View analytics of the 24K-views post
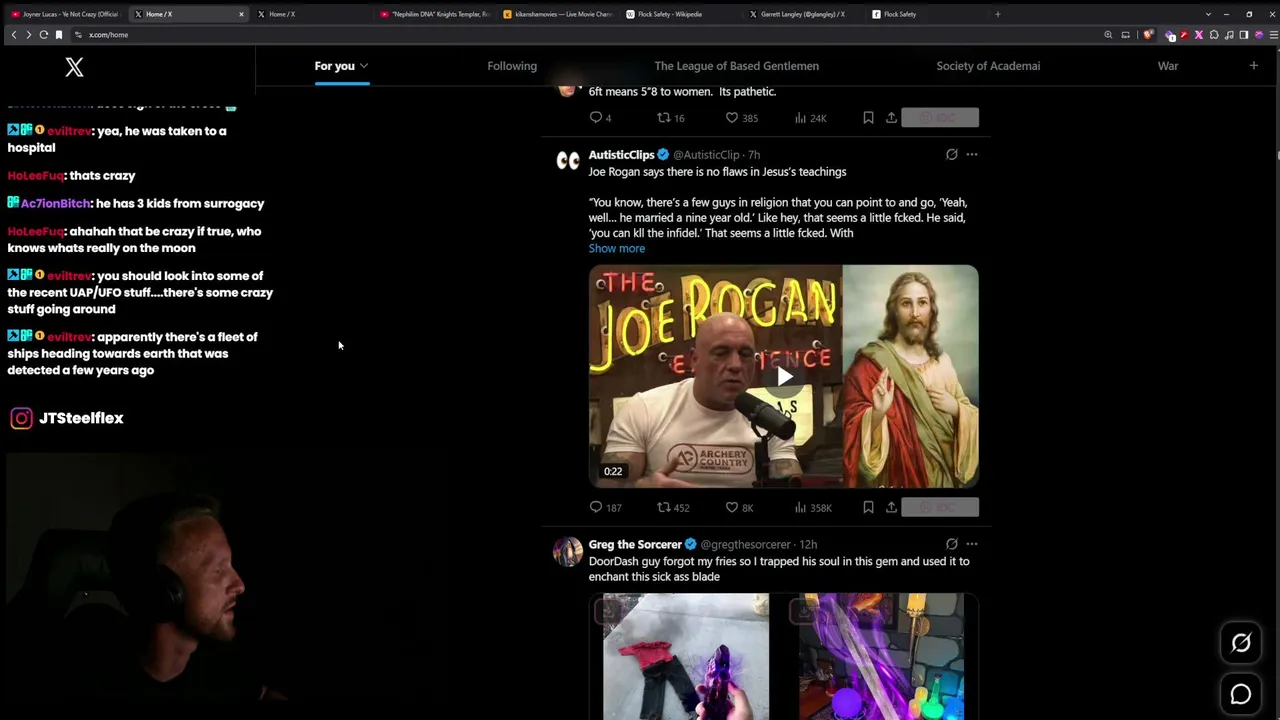 (810, 118)
